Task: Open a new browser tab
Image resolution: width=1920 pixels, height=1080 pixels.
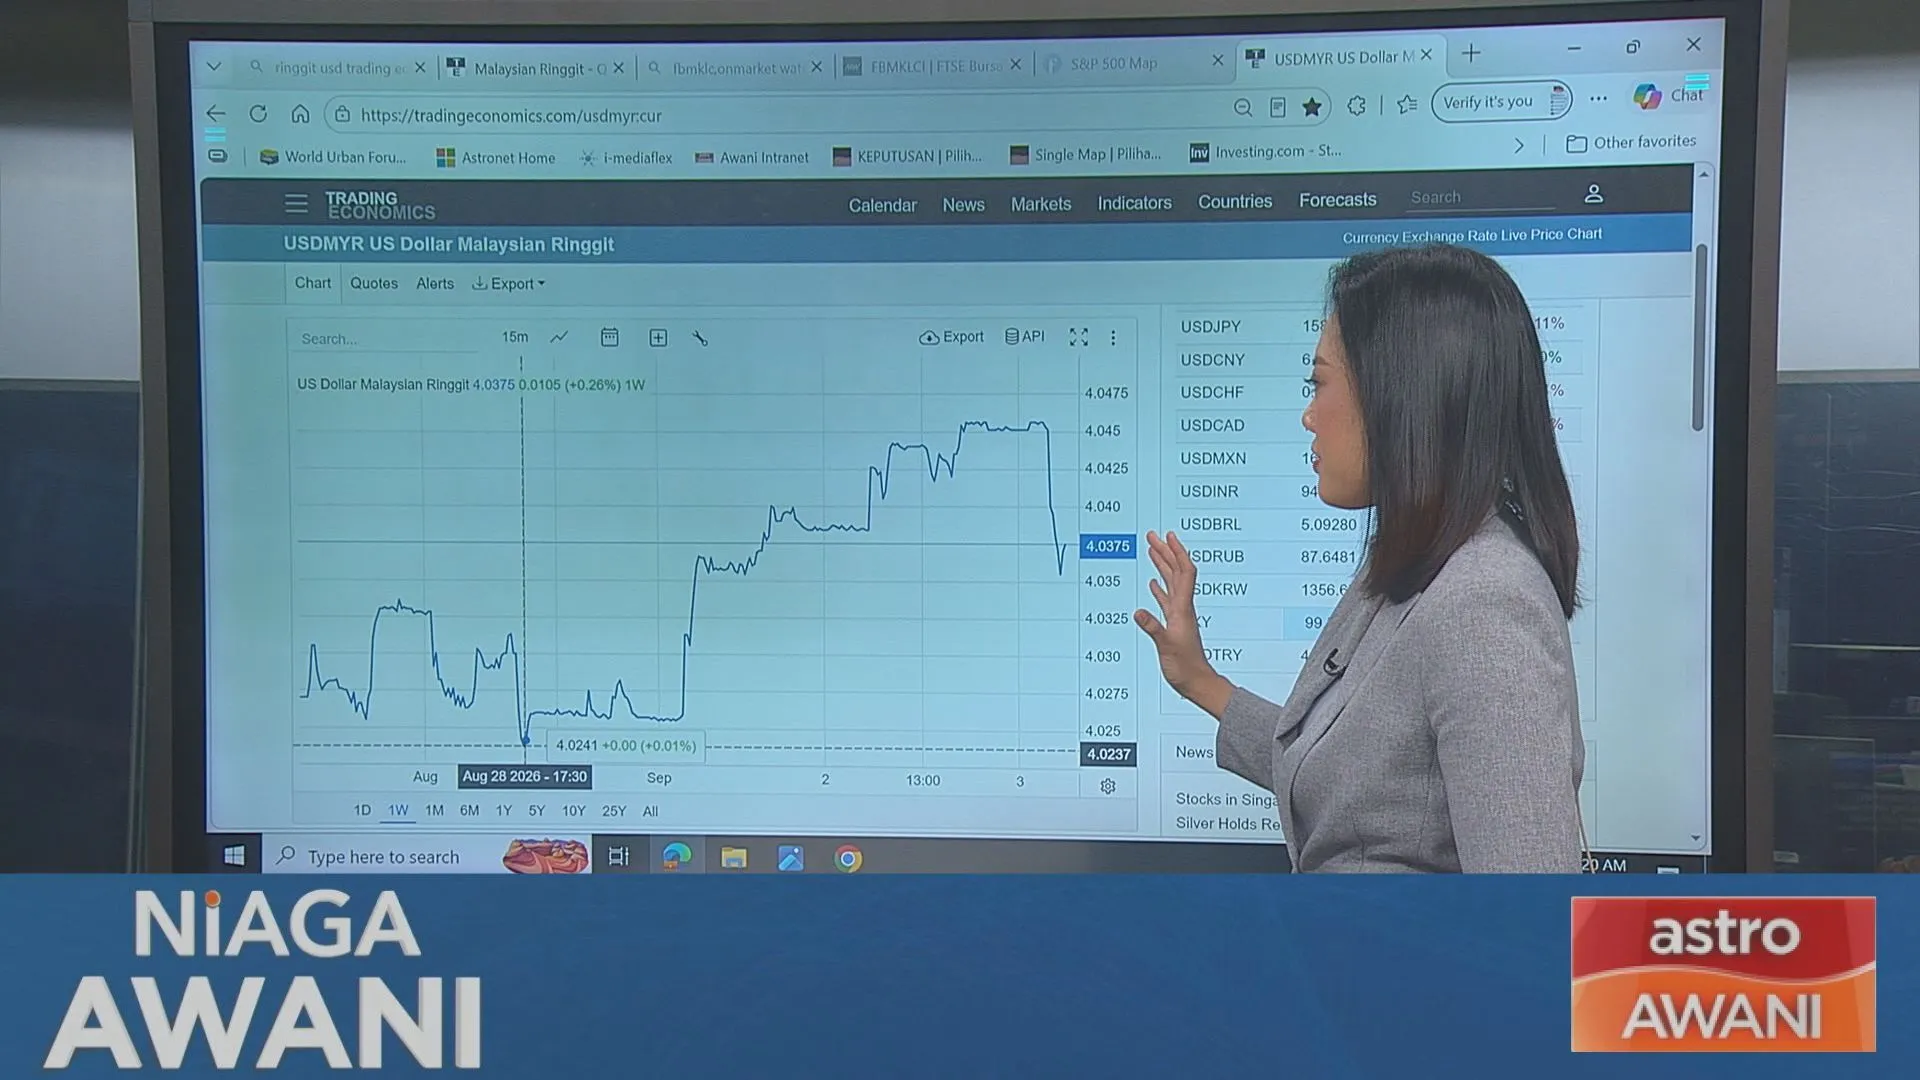Action: [1471, 53]
